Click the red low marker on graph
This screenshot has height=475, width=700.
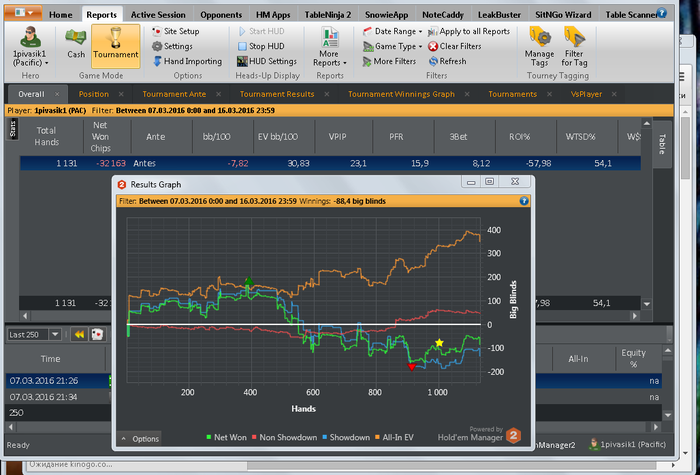coord(412,367)
